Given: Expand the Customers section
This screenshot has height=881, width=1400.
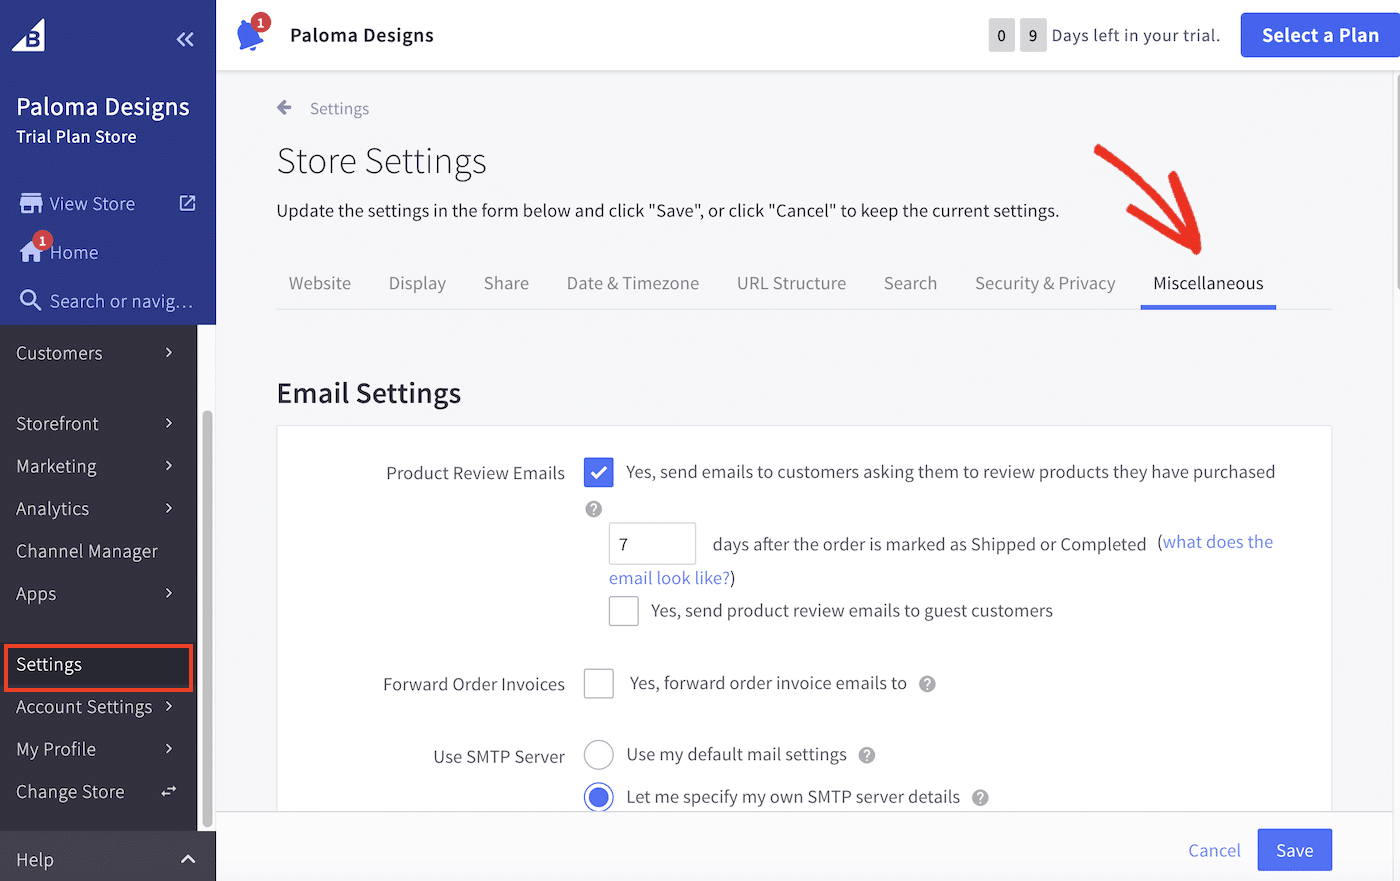Looking at the screenshot, I should 59,352.
